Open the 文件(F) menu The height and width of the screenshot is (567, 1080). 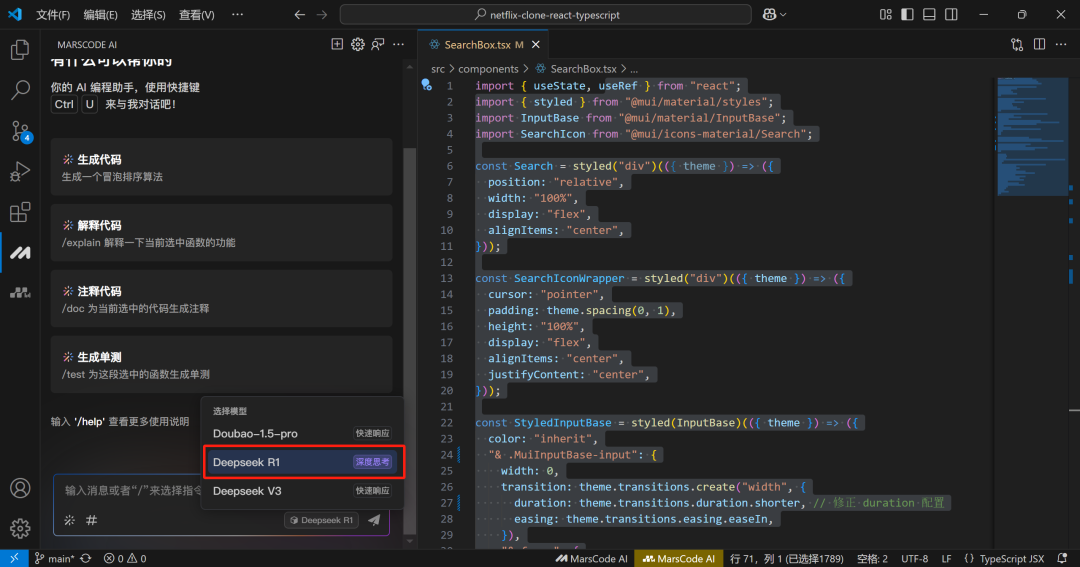tap(53, 15)
